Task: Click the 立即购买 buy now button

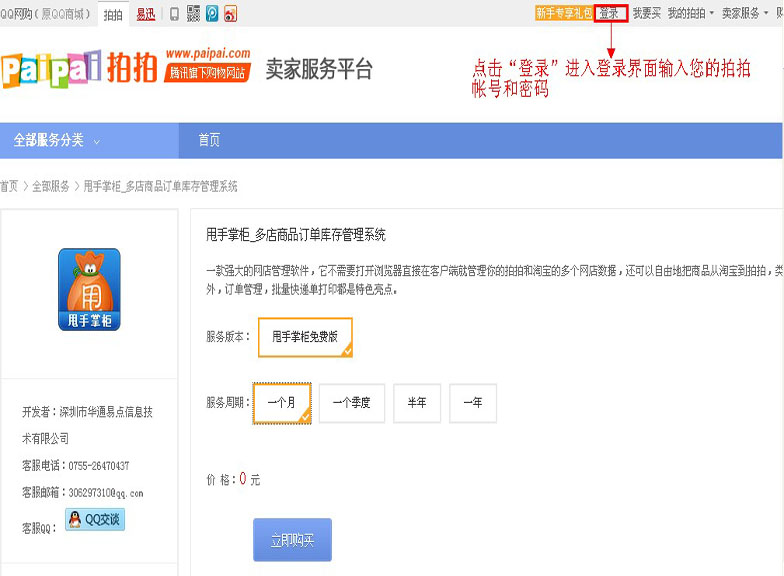Action: (292, 540)
